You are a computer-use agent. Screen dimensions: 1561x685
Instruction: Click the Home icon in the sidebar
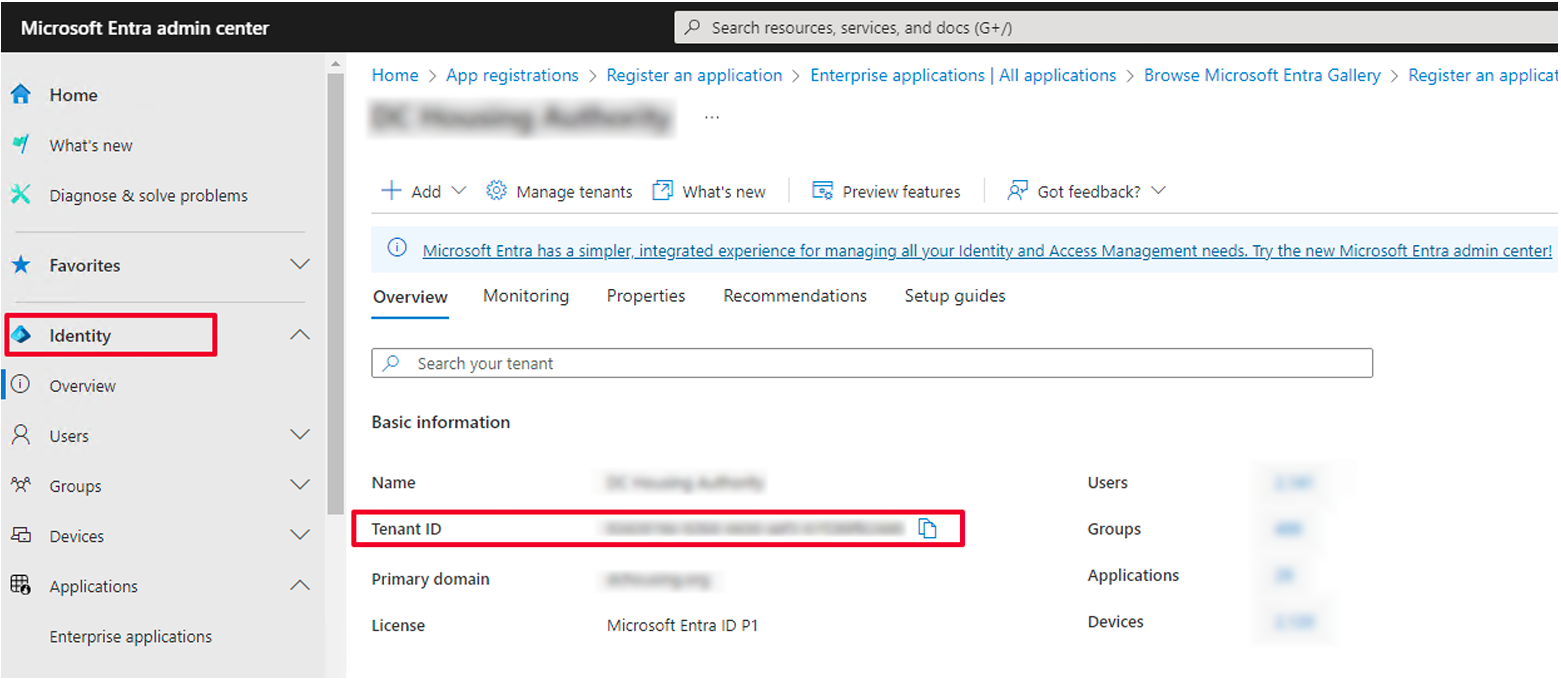tap(23, 95)
